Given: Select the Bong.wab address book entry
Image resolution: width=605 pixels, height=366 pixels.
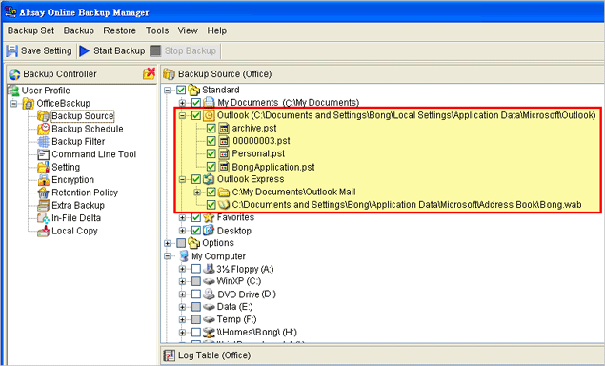Looking at the screenshot, I should tap(407, 204).
